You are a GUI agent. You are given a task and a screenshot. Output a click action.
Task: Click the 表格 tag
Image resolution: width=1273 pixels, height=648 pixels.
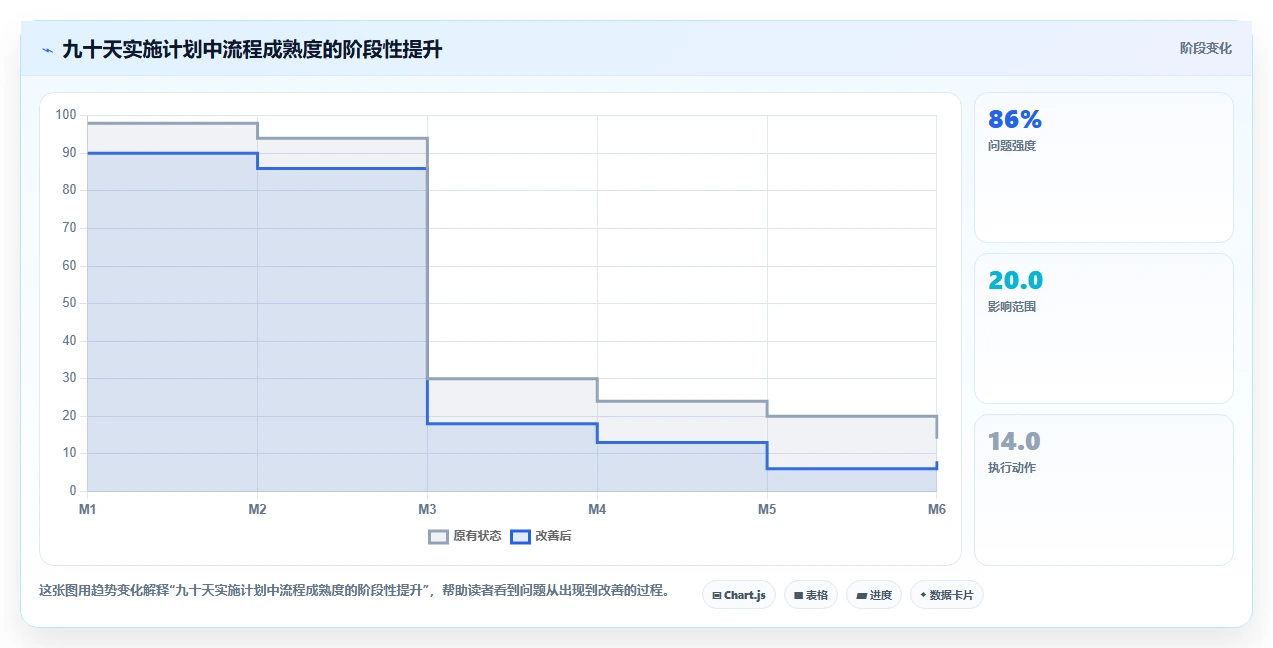coord(810,595)
